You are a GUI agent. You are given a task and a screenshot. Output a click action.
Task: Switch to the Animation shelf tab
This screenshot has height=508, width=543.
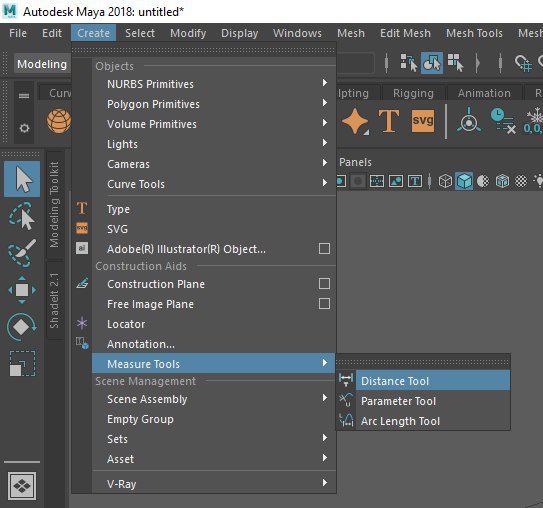pyautogui.click(x=484, y=93)
